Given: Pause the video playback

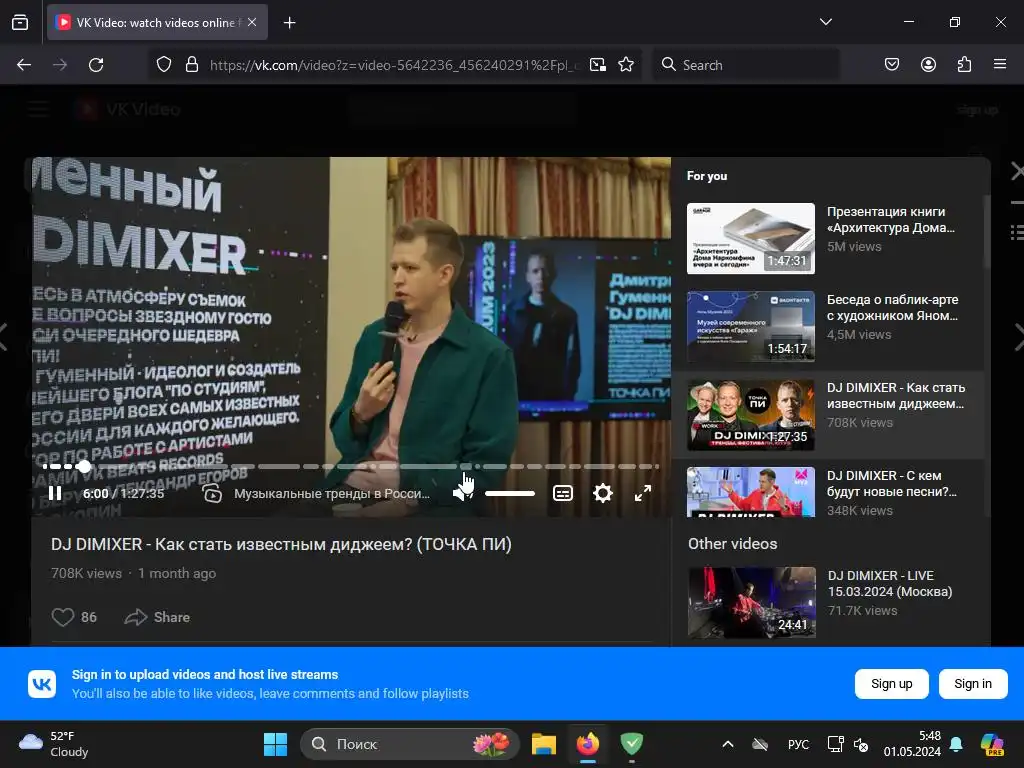Looking at the screenshot, I should pyautogui.click(x=56, y=494).
